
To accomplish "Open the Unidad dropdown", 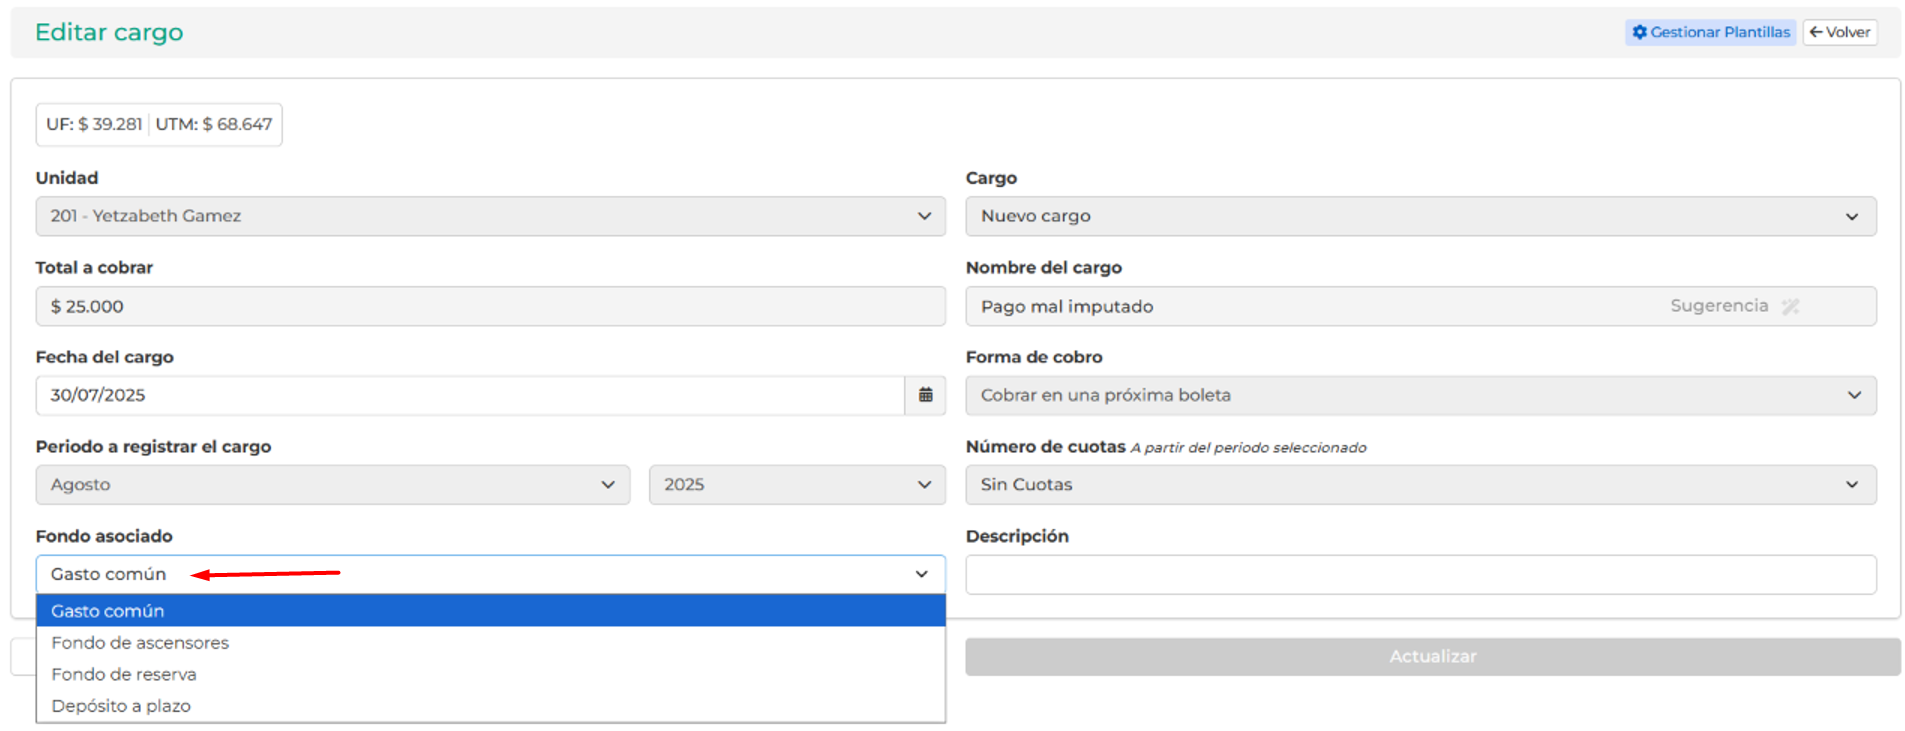I will click(x=490, y=216).
